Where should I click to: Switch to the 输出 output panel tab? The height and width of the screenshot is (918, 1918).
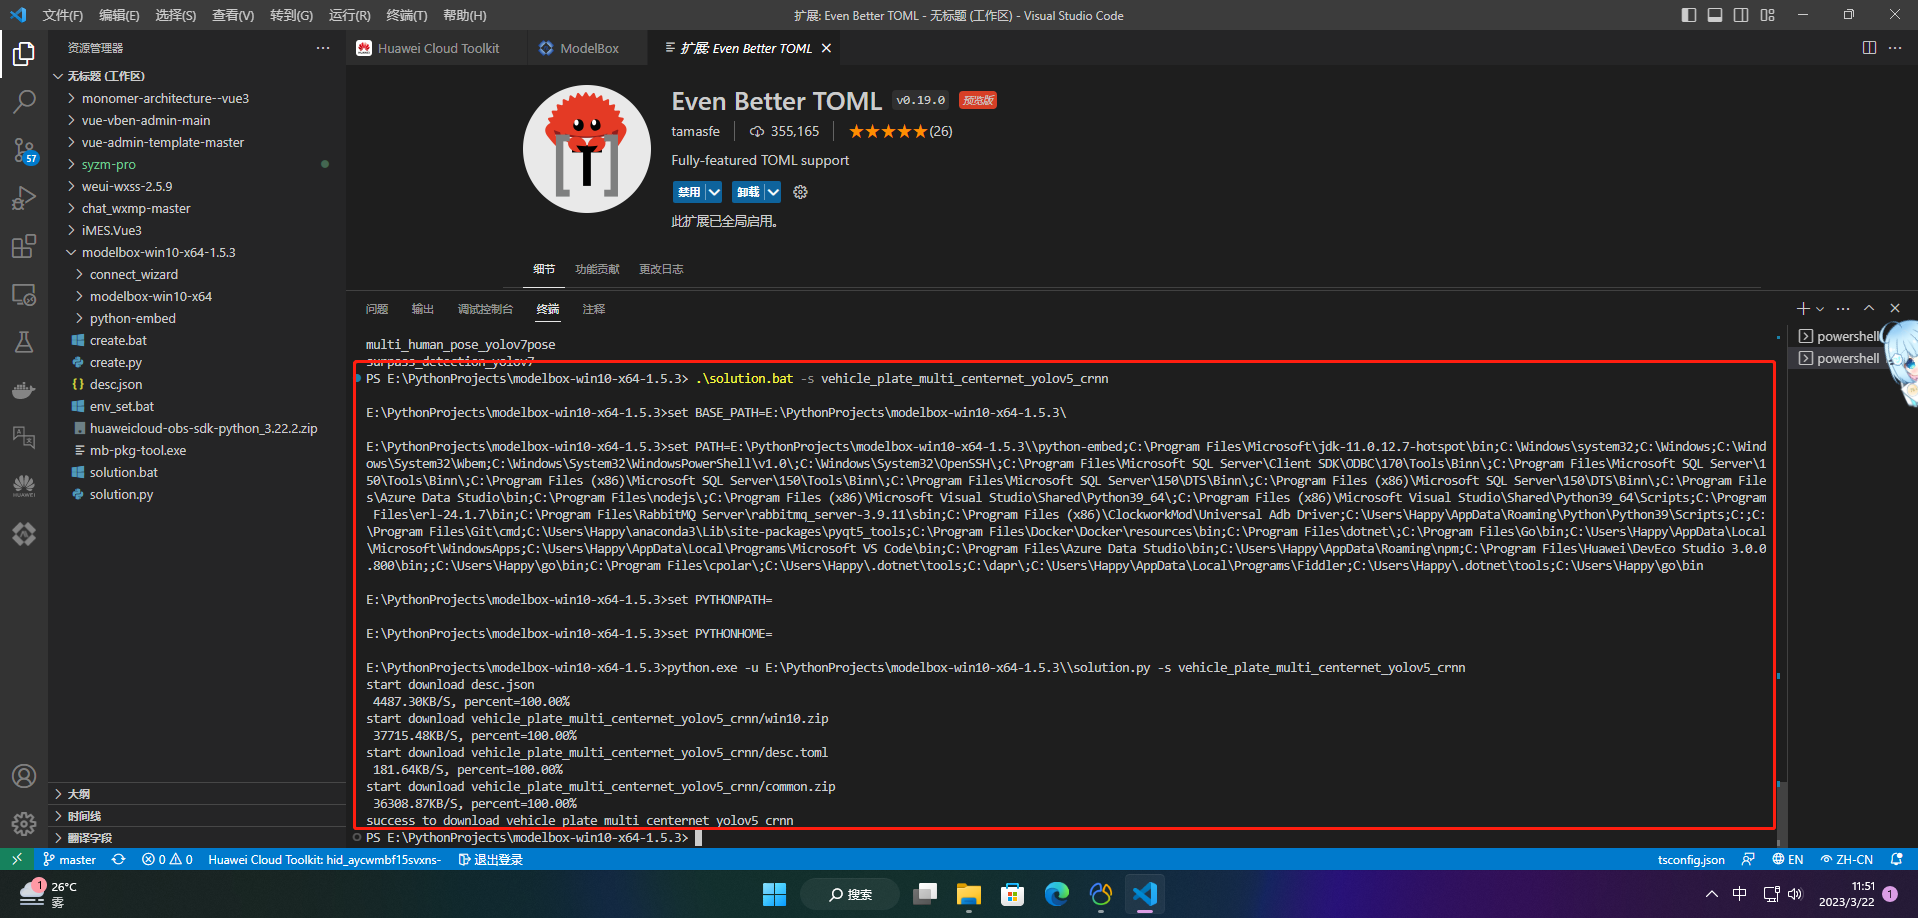tap(423, 309)
